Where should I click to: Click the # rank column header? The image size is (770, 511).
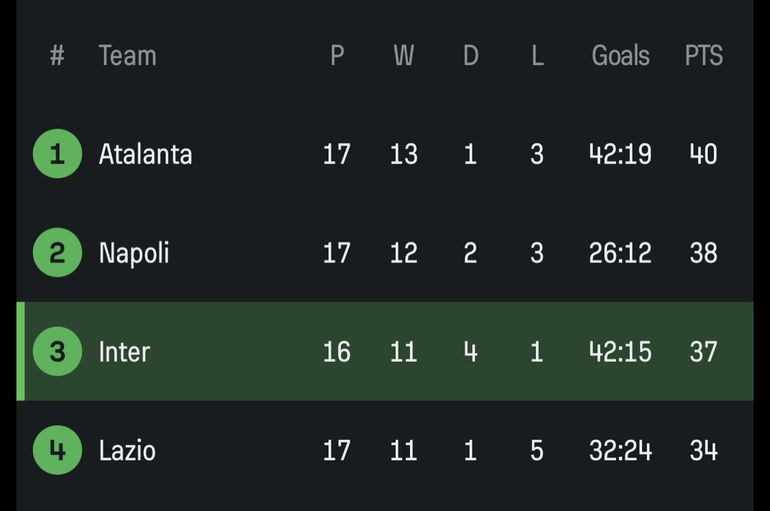coord(57,56)
